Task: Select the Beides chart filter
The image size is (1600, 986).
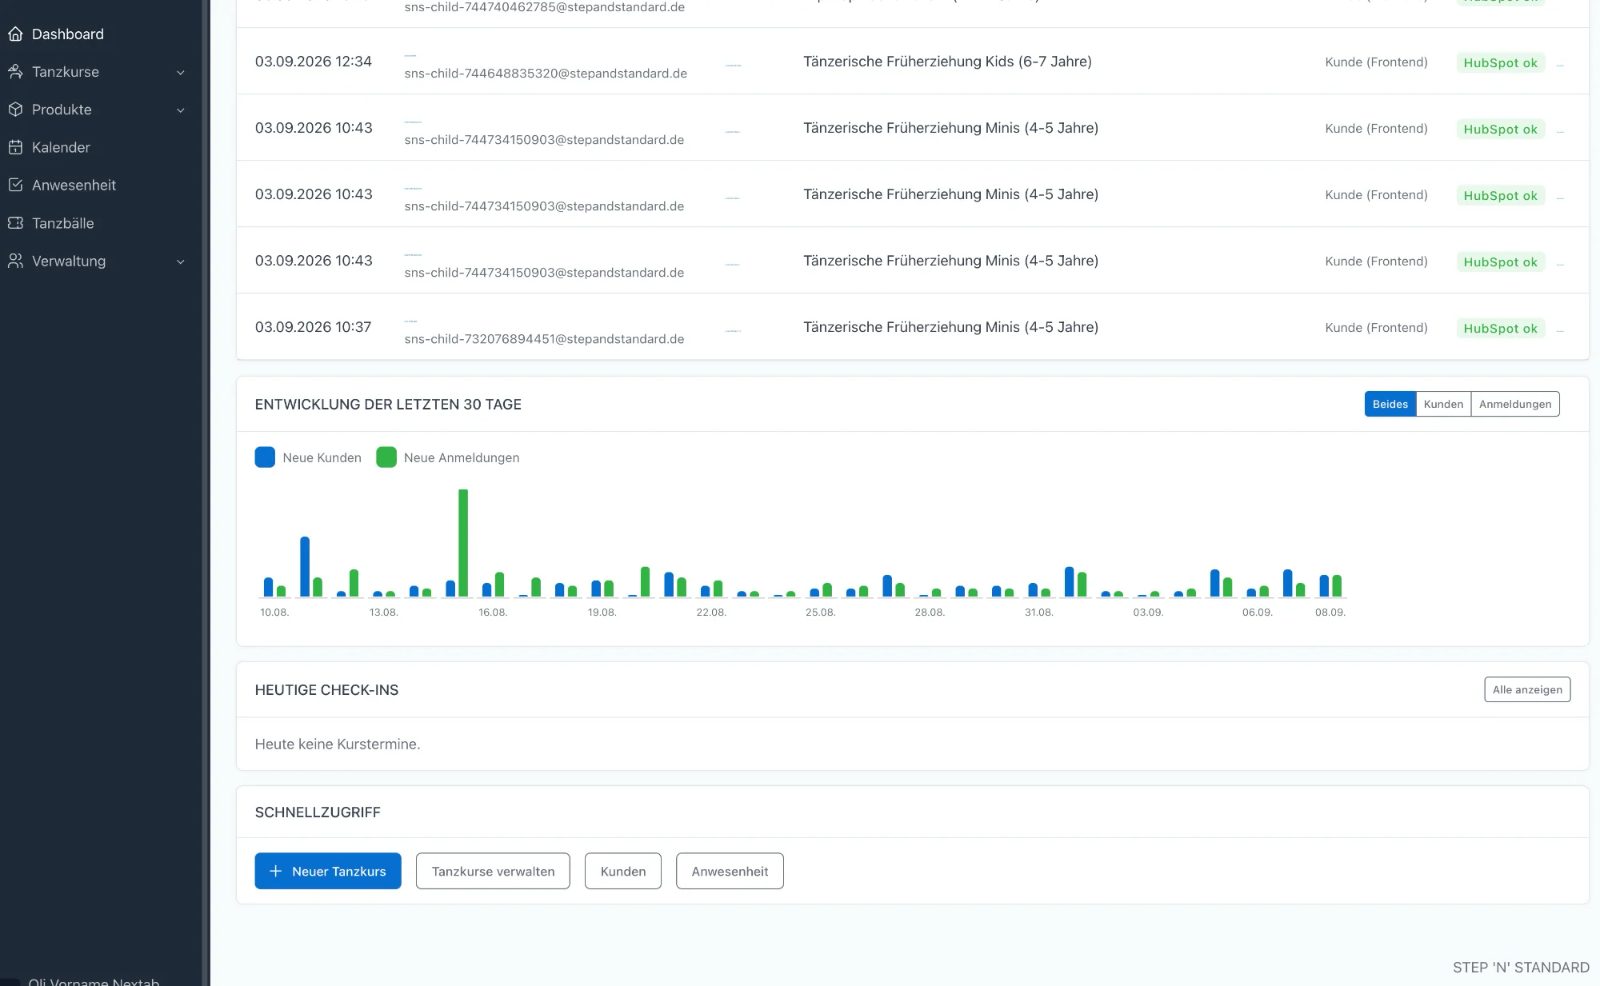Action: (x=1390, y=404)
